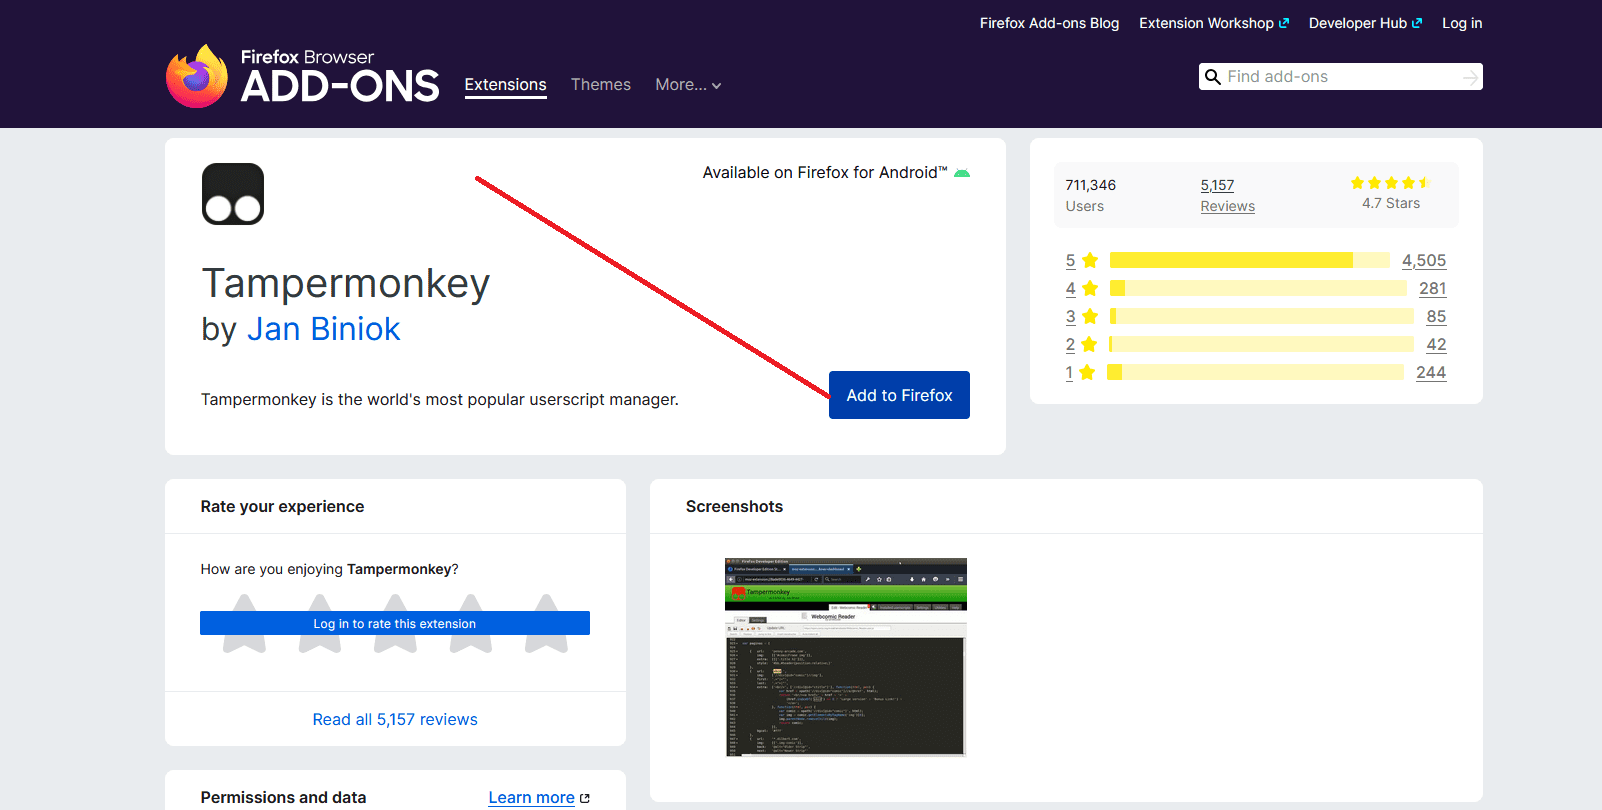The width and height of the screenshot is (1602, 810).
Task: Click the search submit arrow
Action: pos(1470,77)
